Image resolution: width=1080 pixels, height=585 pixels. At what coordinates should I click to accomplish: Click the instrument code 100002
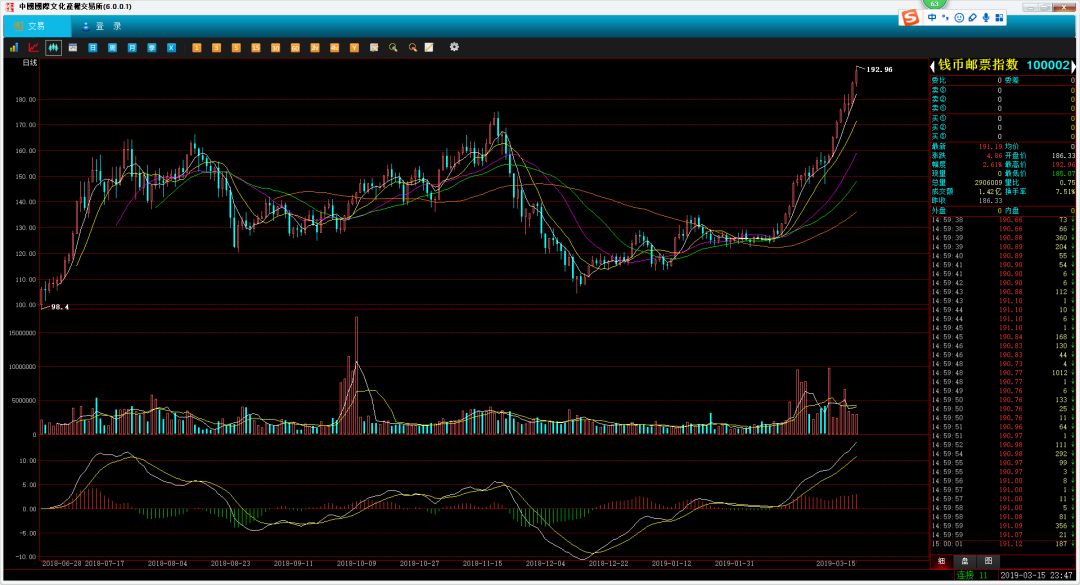1048,65
